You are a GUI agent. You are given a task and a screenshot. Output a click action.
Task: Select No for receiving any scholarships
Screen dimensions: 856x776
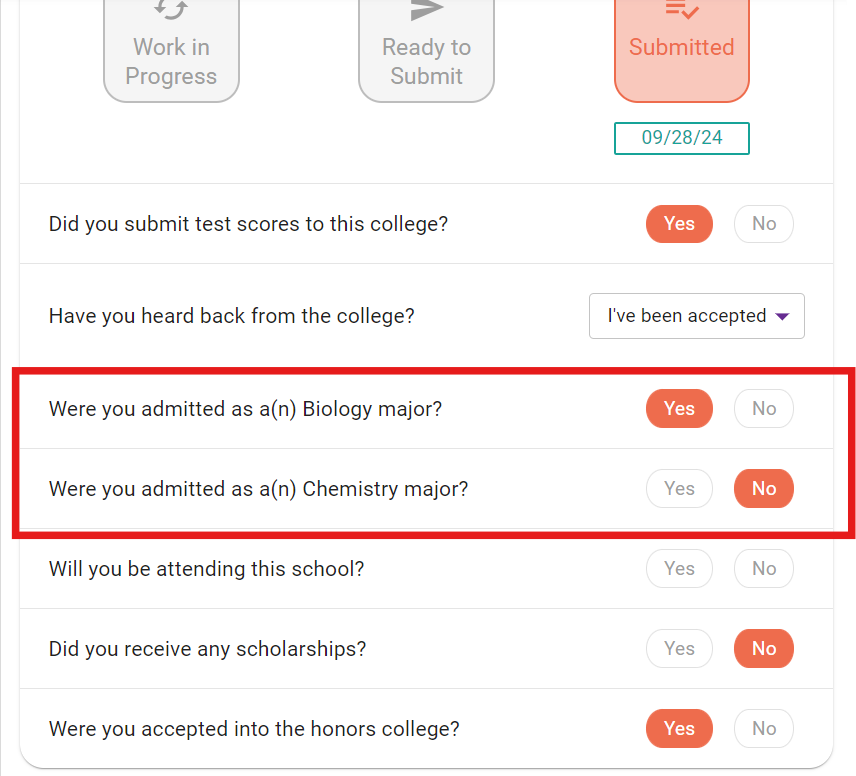click(764, 648)
